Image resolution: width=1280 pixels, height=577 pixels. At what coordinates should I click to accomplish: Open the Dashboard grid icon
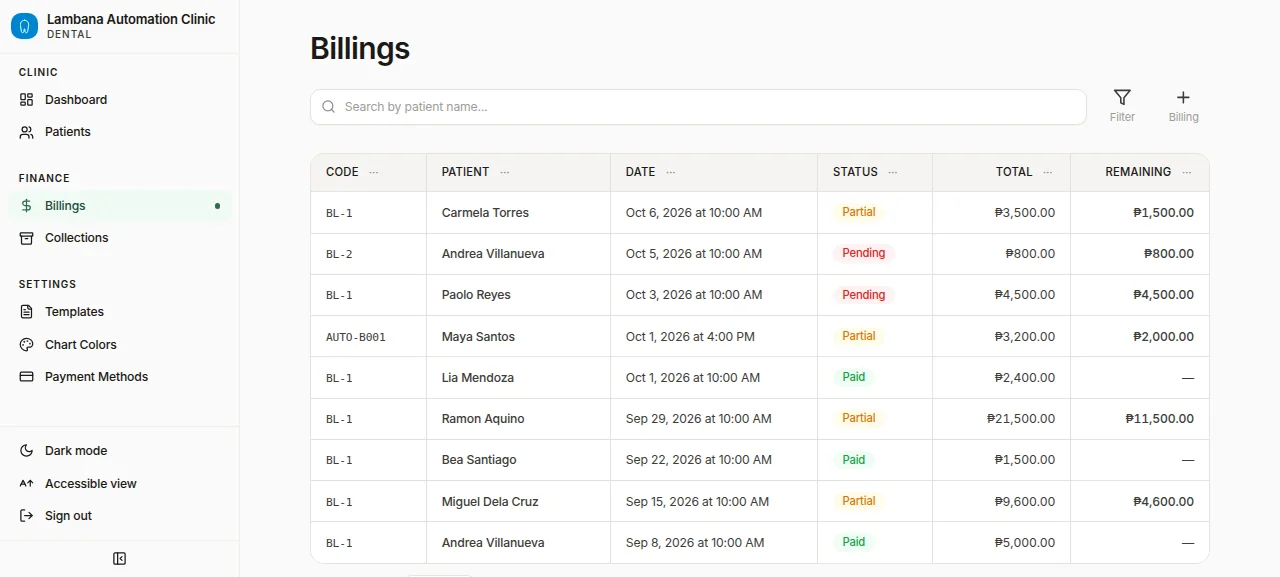[x=27, y=100]
